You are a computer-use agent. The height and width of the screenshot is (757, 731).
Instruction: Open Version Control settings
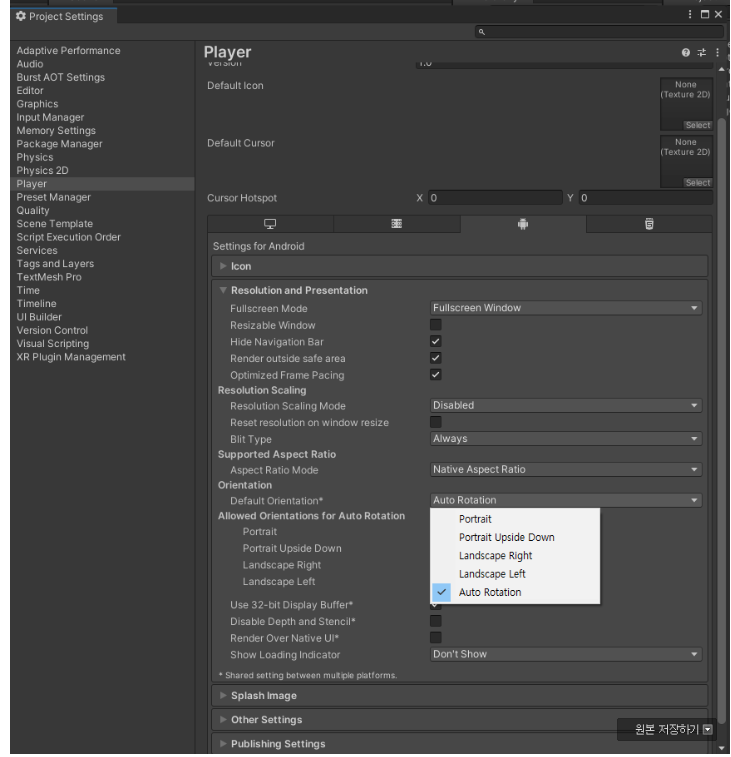(x=52, y=331)
